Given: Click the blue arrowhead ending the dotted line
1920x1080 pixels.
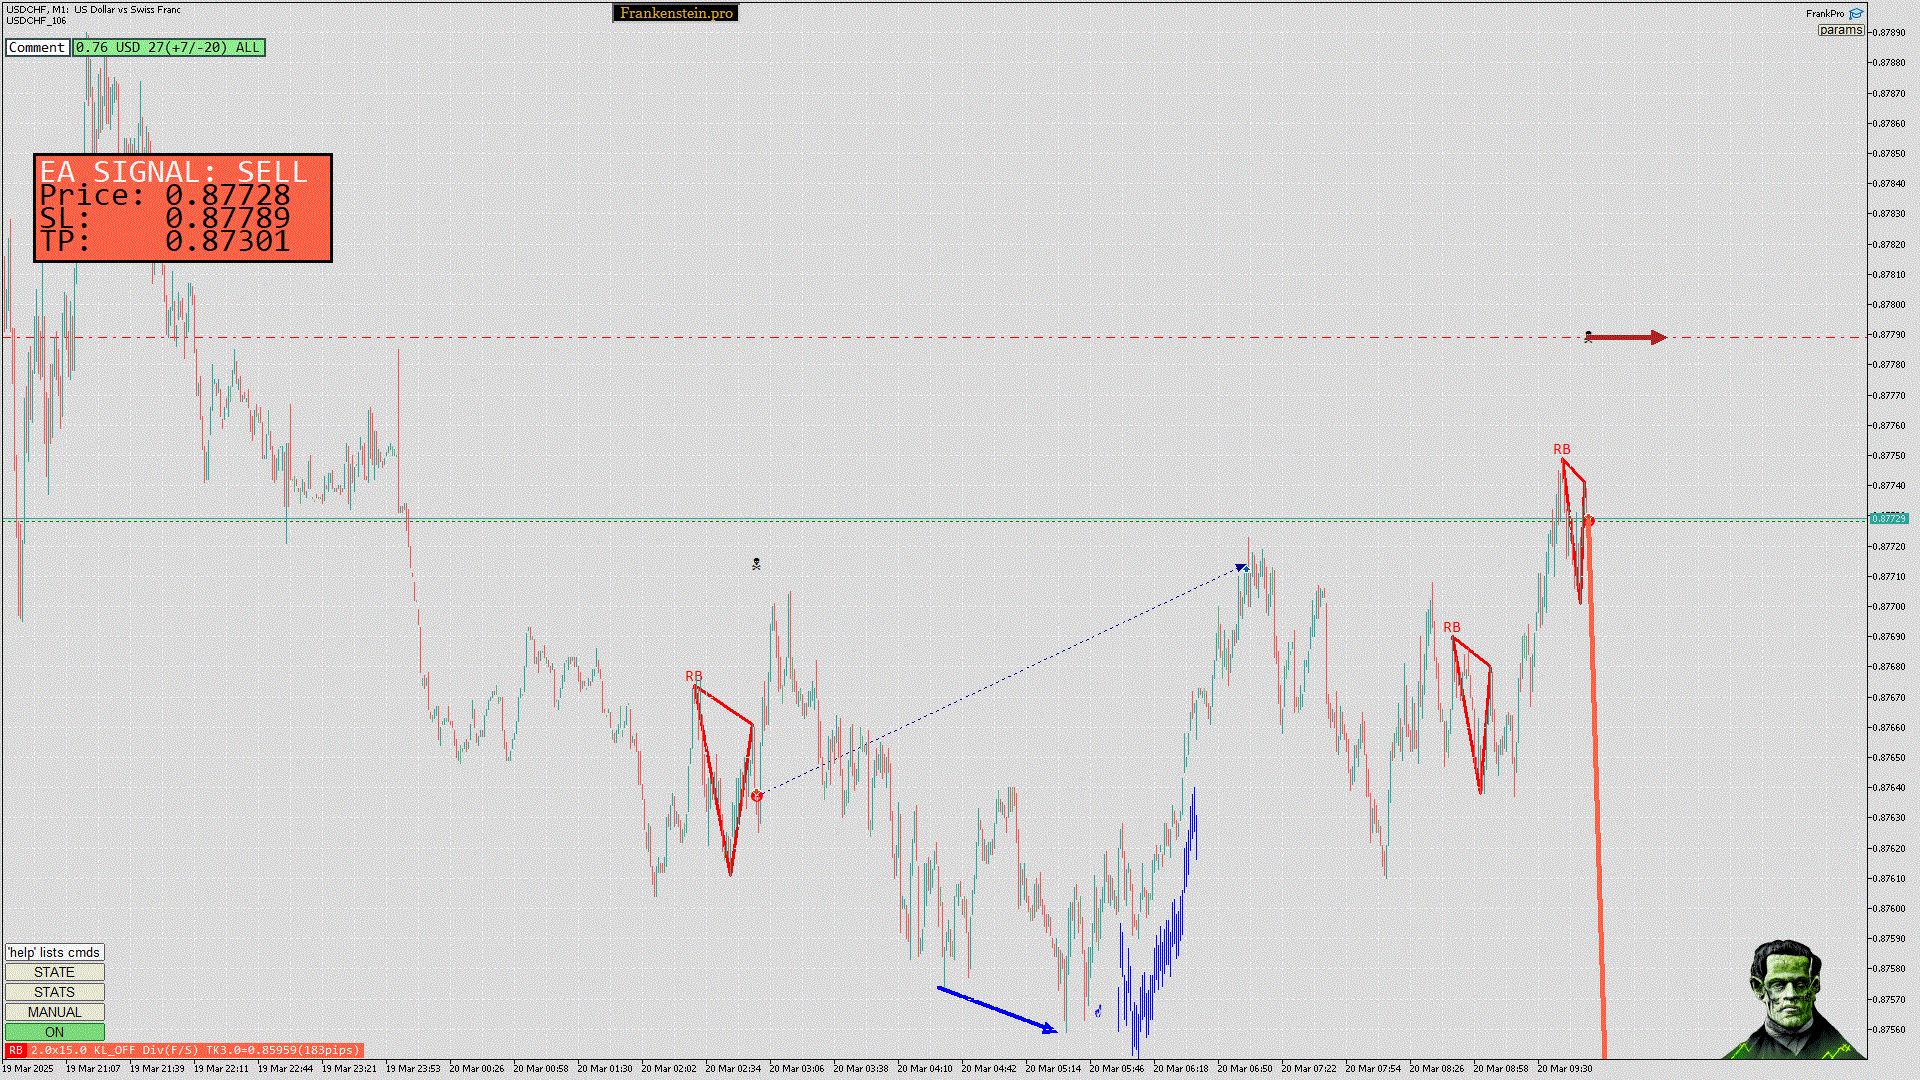Looking at the screenshot, I should click(1242, 568).
